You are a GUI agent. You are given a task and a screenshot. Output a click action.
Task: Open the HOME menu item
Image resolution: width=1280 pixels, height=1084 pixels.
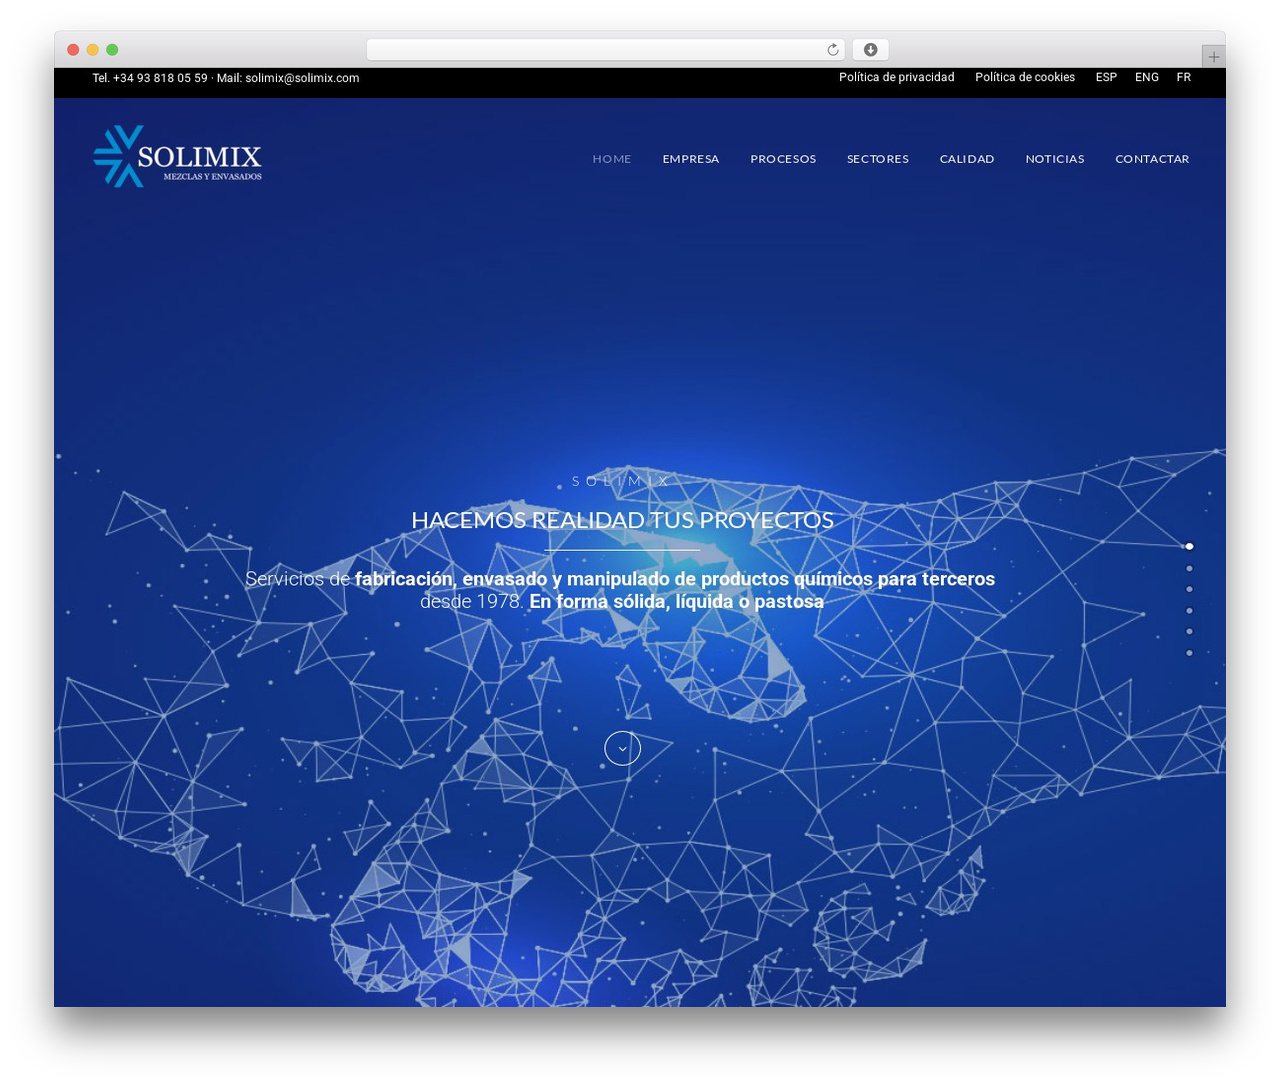[612, 159]
